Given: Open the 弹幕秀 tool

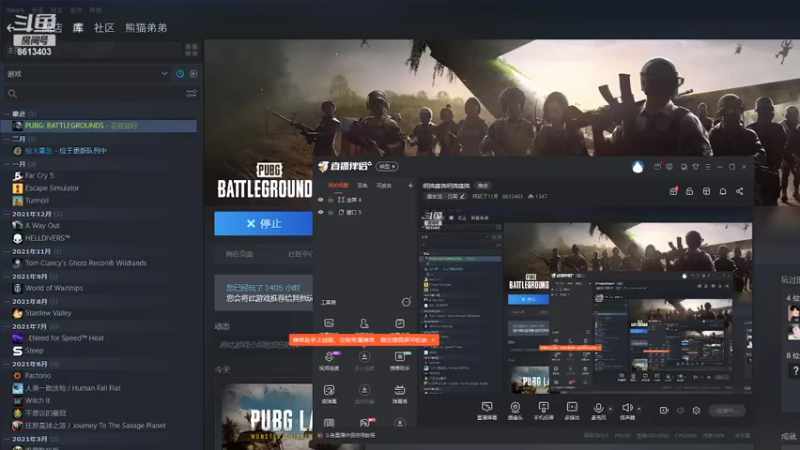Looking at the screenshot, I should pyautogui.click(x=399, y=394).
